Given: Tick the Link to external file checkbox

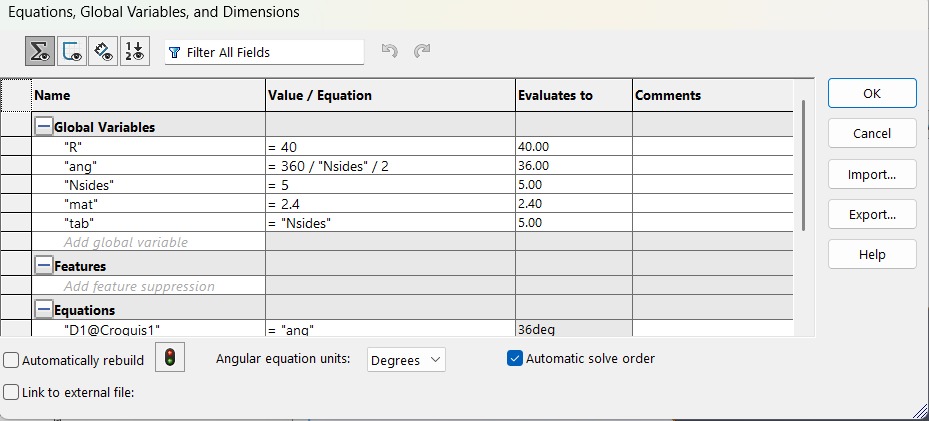Looking at the screenshot, I should 12,392.
